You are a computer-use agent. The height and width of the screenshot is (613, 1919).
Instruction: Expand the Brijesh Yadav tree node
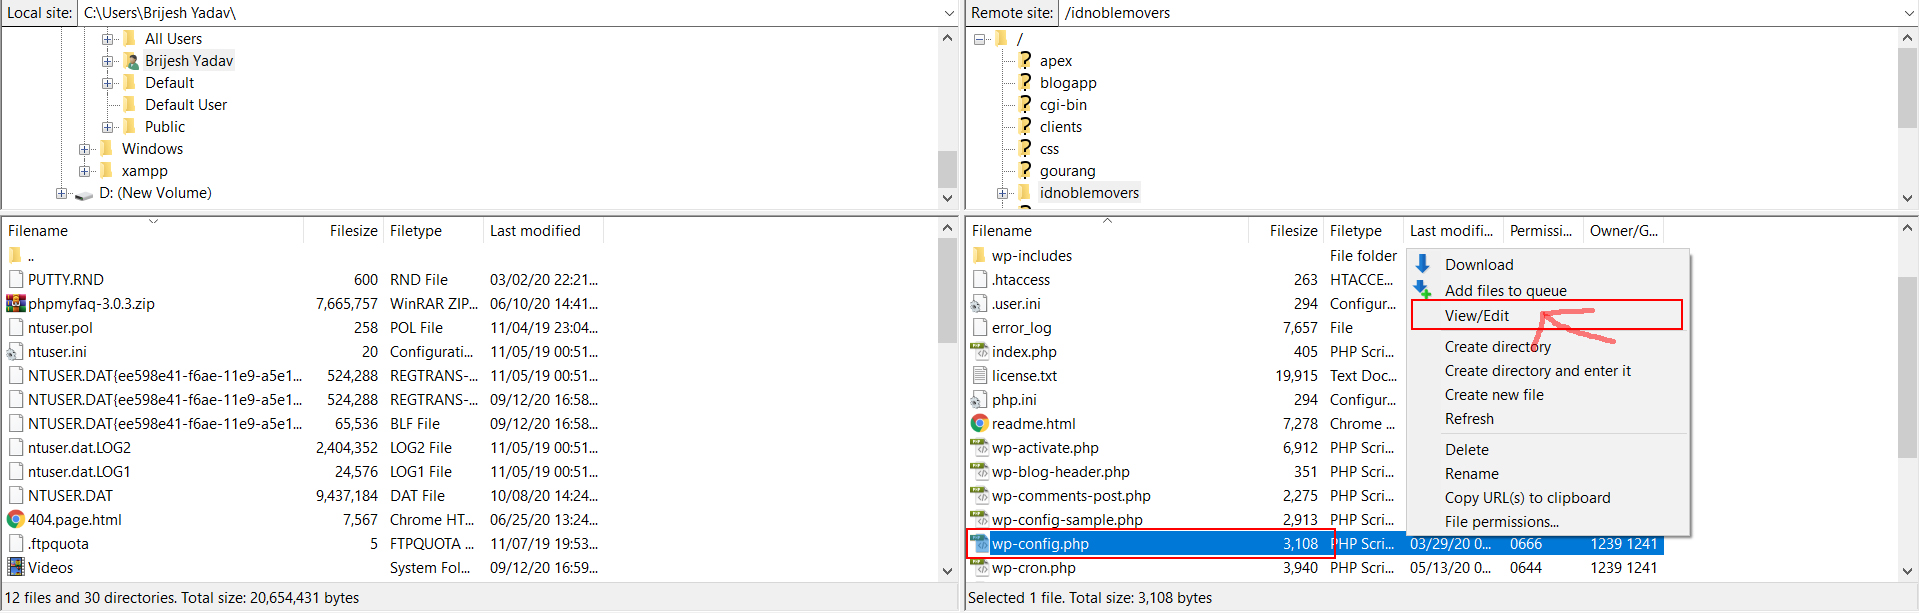click(108, 61)
